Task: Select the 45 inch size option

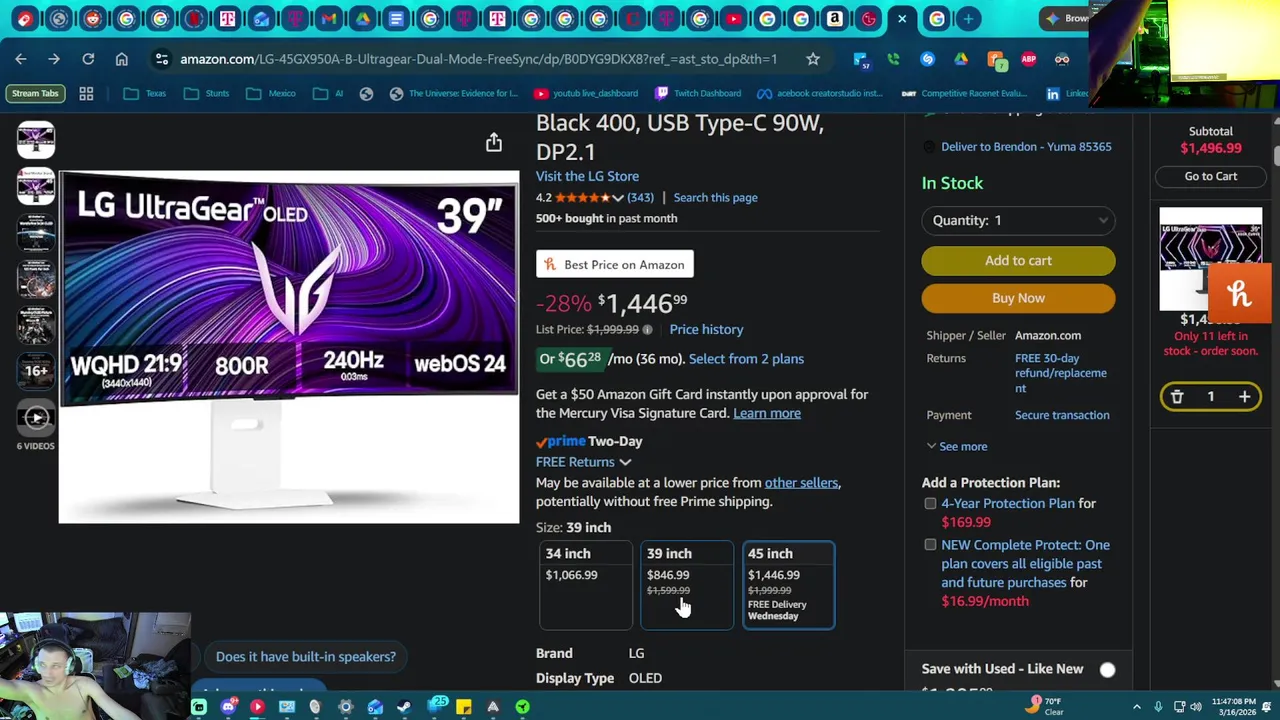Action: click(x=788, y=586)
